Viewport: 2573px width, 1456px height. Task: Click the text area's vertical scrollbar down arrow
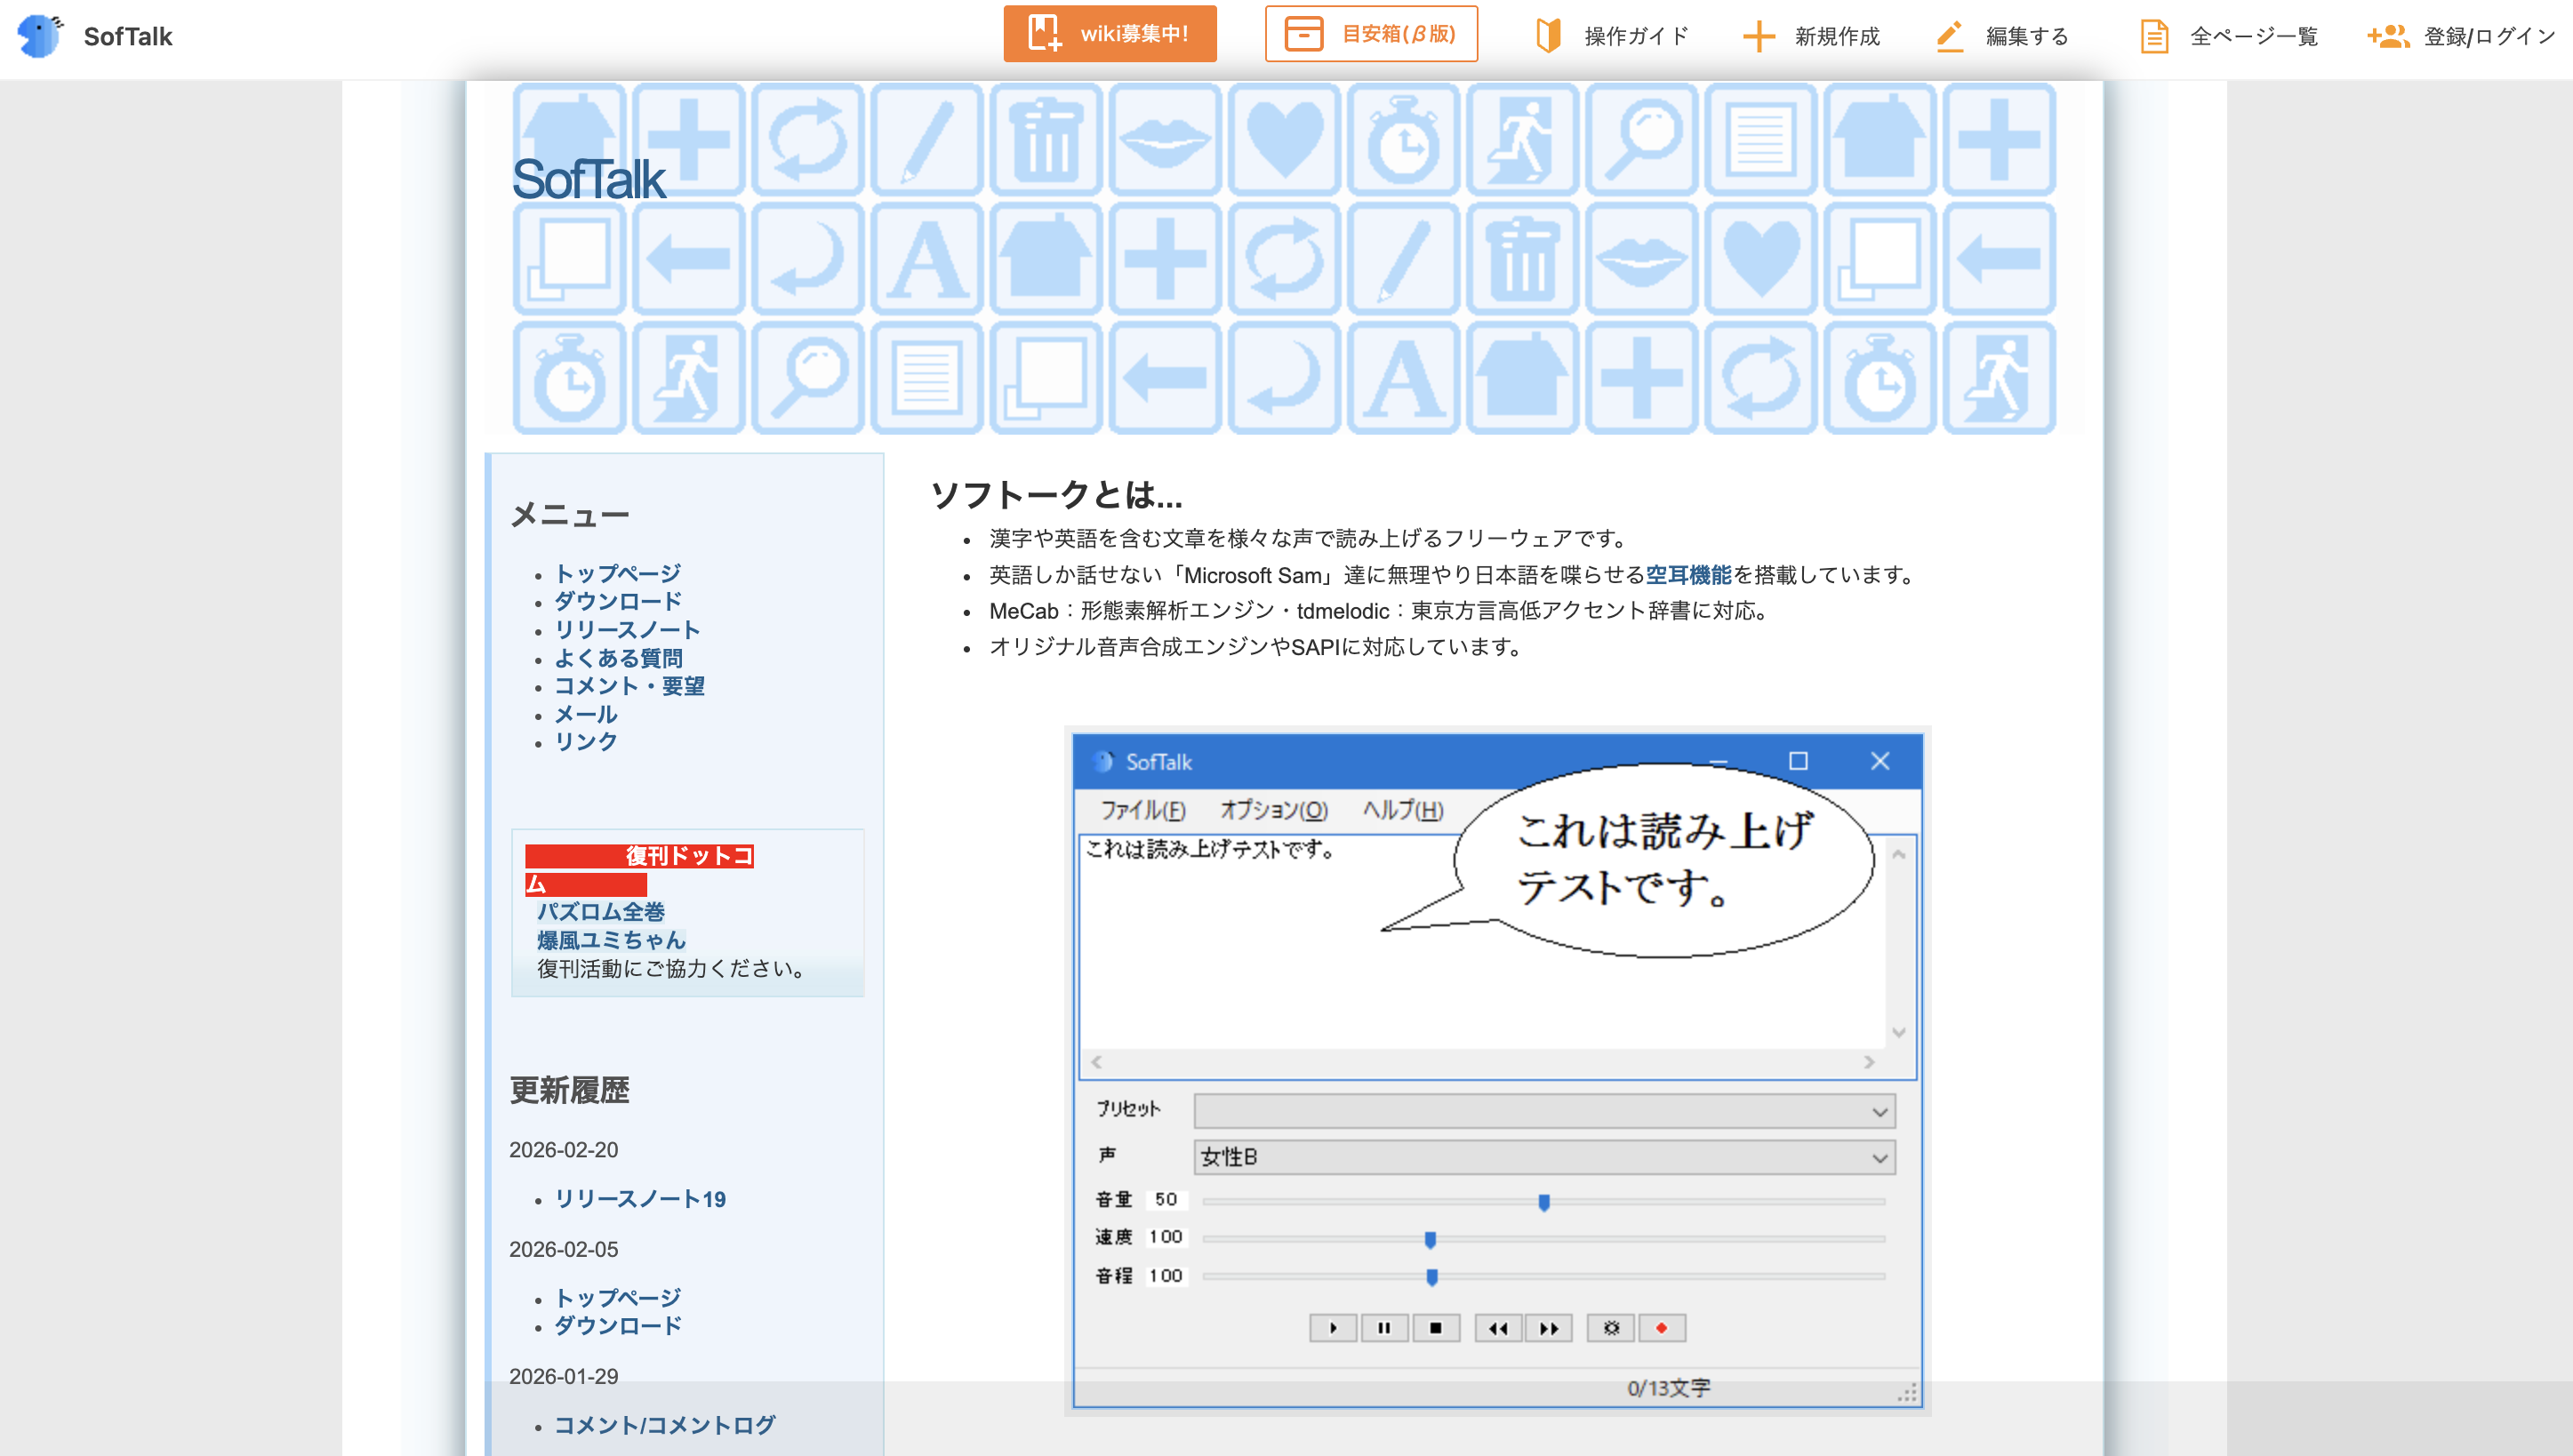pos(1899,1032)
